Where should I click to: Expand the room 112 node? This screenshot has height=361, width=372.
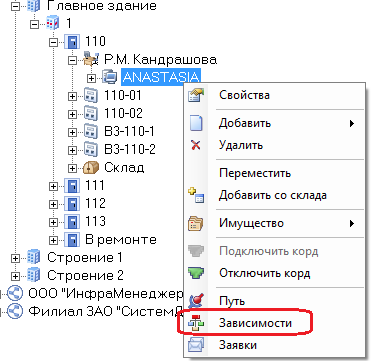click(x=53, y=204)
